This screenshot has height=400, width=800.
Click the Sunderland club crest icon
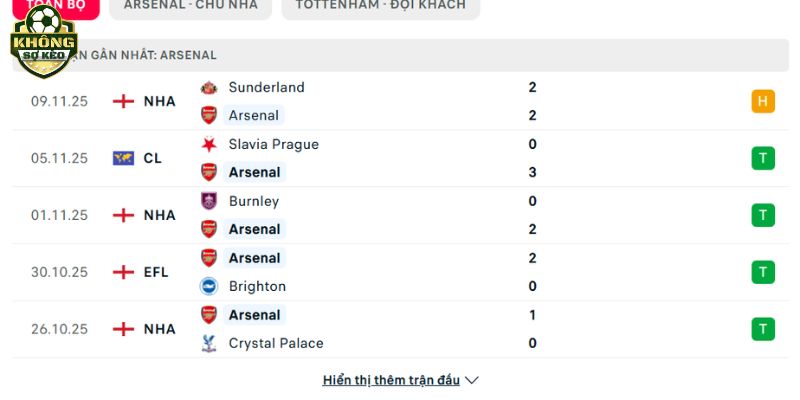pyautogui.click(x=209, y=87)
